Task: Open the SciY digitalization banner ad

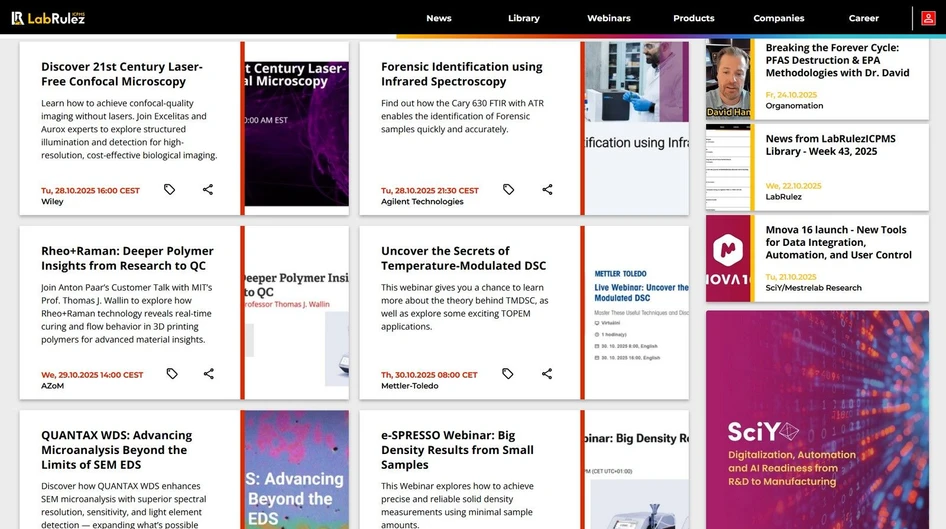Action: coord(817,420)
